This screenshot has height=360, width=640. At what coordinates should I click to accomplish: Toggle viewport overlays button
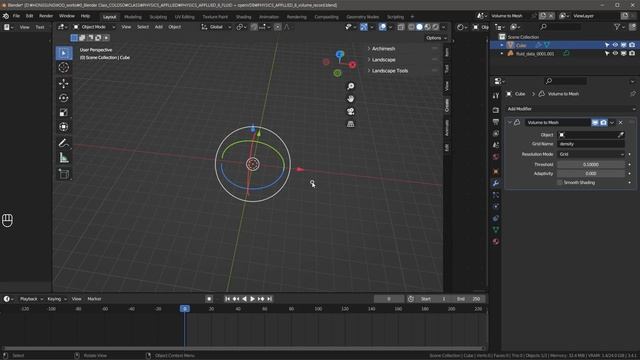(382, 27)
